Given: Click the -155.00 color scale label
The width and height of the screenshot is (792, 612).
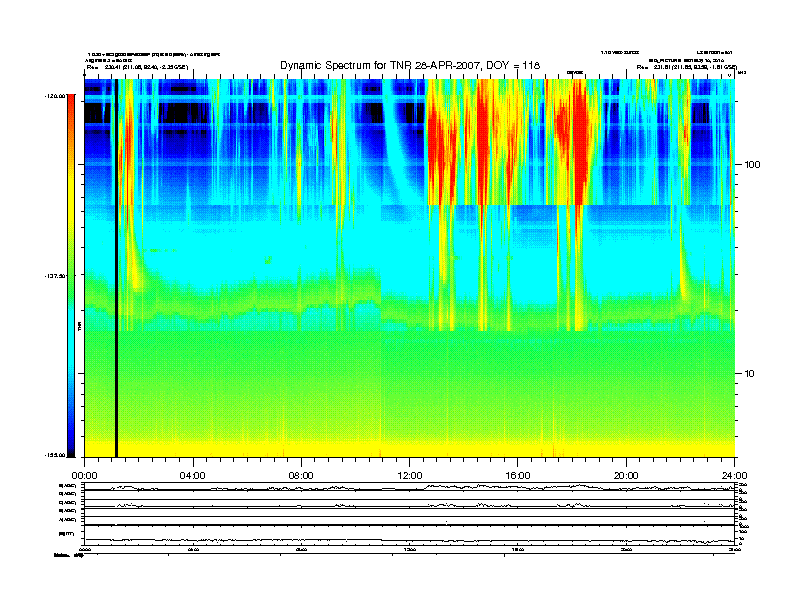Looking at the screenshot, I should (x=55, y=455).
